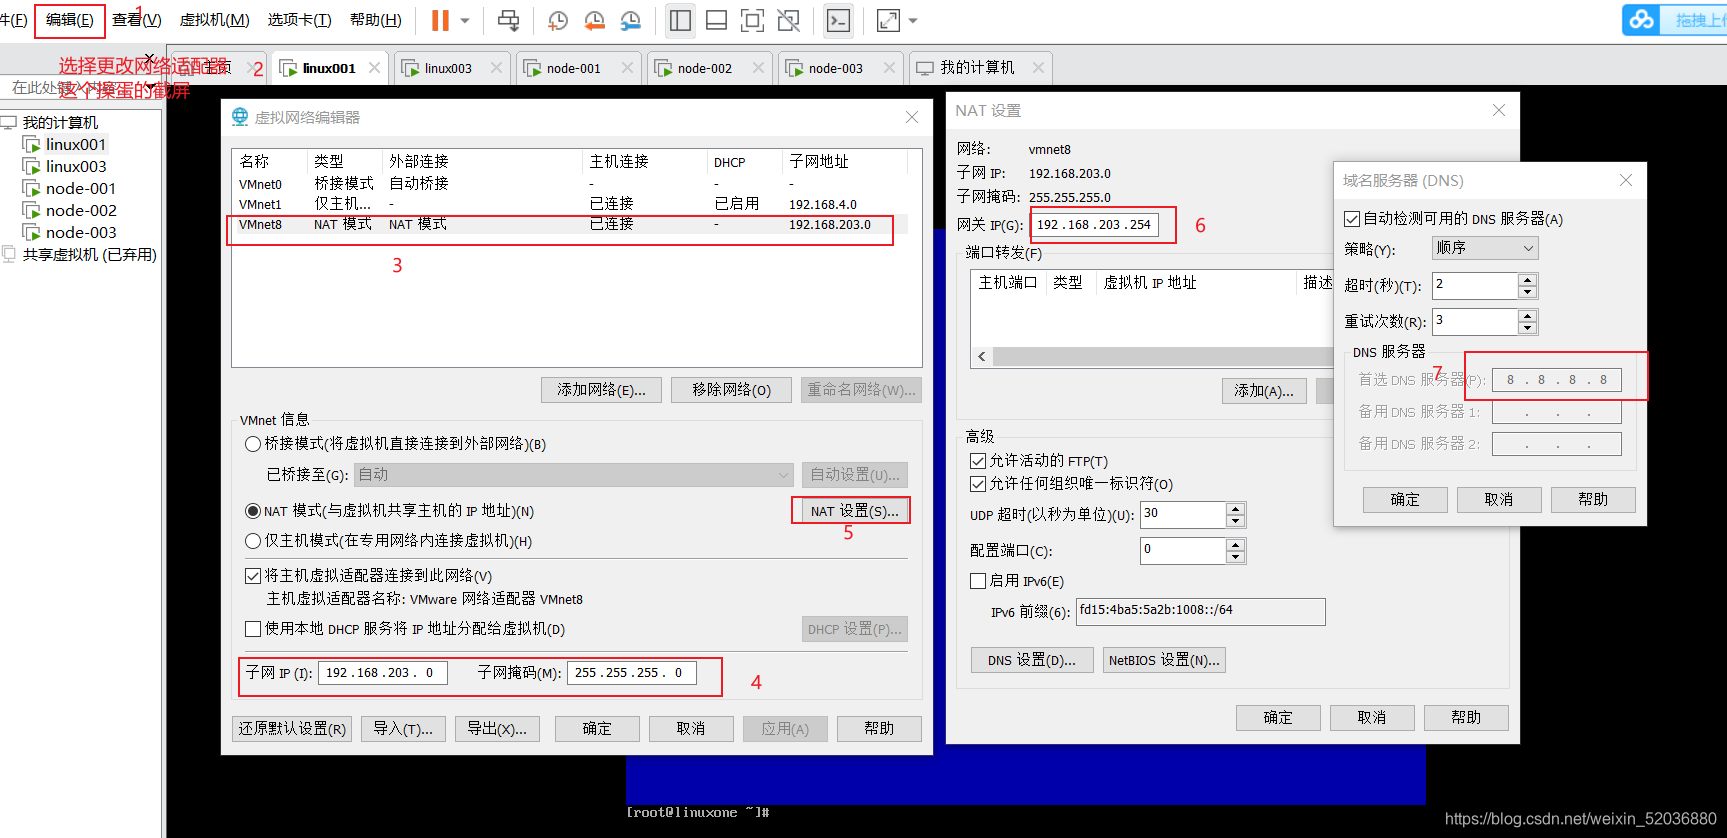Increase the UDP 超时 spinner value
Viewport: 1727px width, 838px height.
1236,509
